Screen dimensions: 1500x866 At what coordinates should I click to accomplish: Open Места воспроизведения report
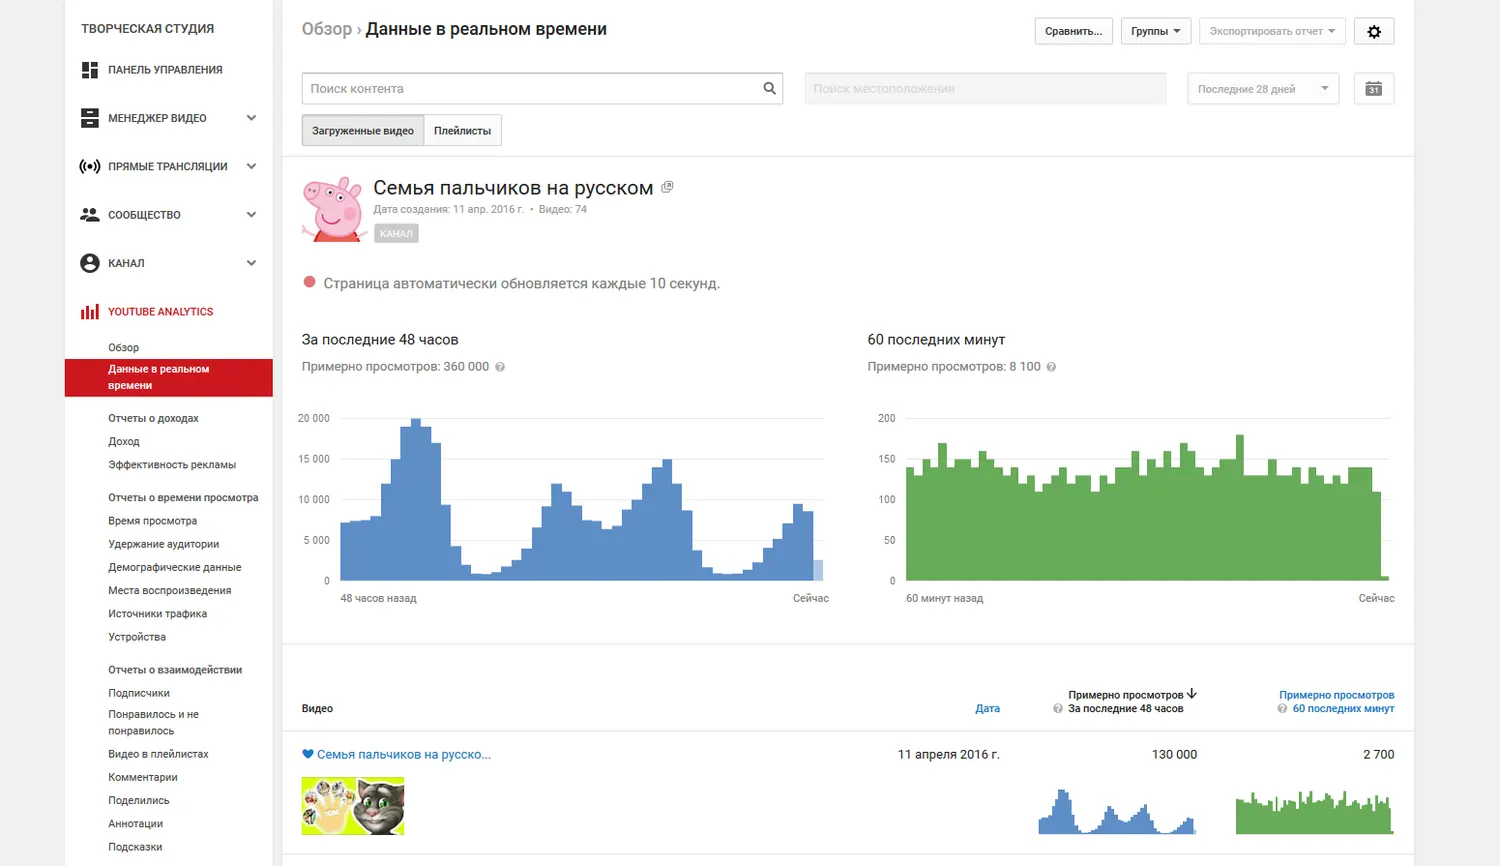(170, 591)
